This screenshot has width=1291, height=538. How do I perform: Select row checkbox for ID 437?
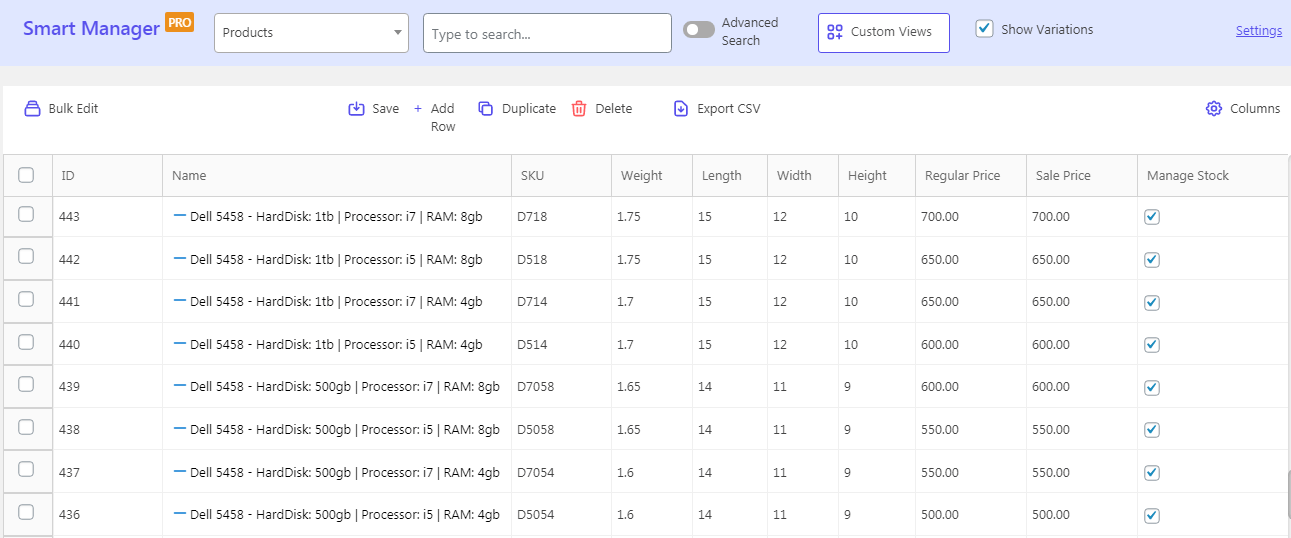click(x=26, y=469)
